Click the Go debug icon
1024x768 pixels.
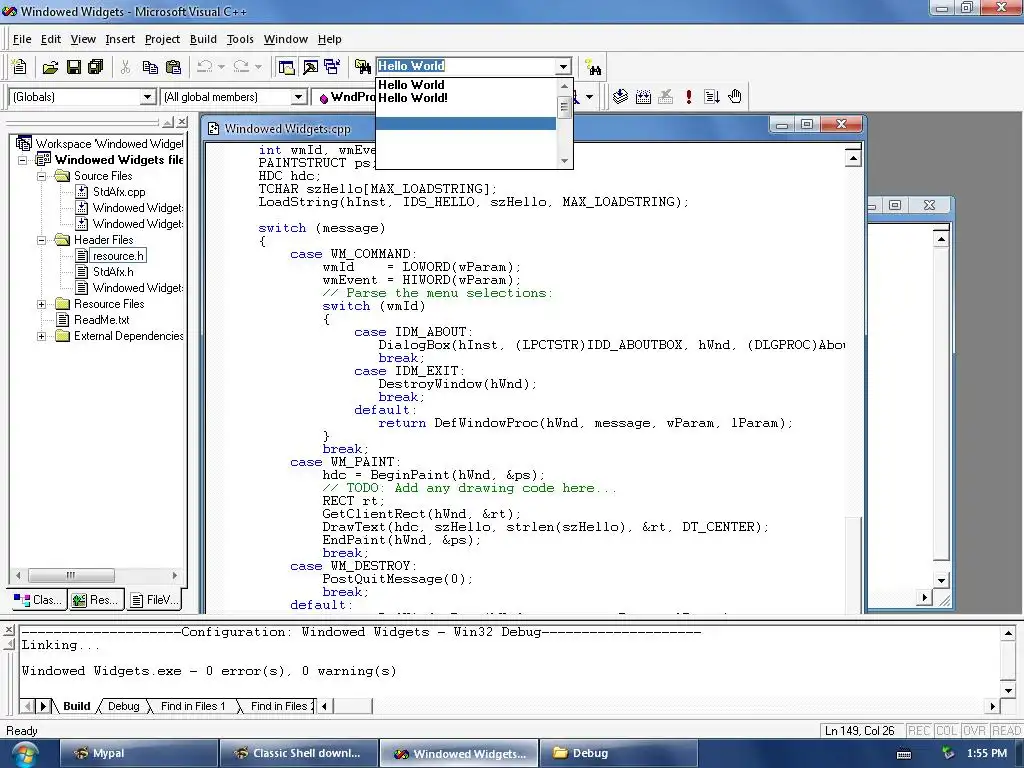712,97
